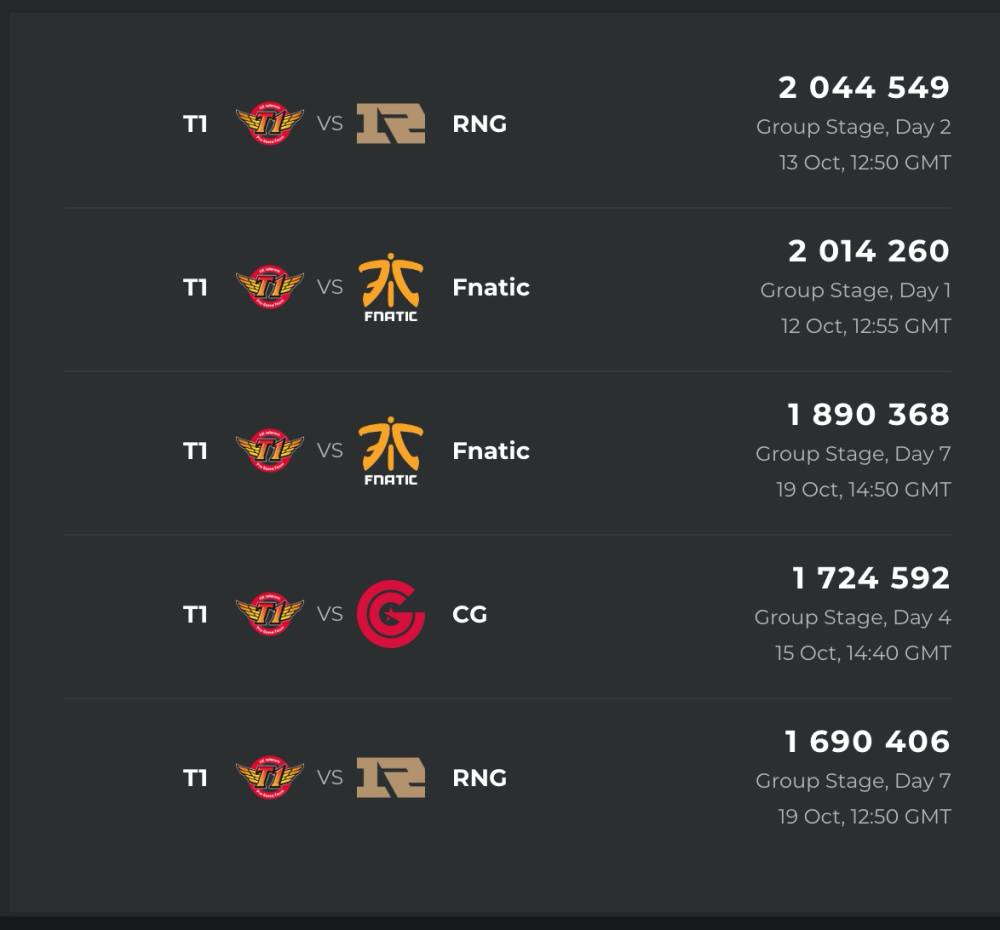Click the "12 Oct, 12:55 GMT" date text

(866, 326)
